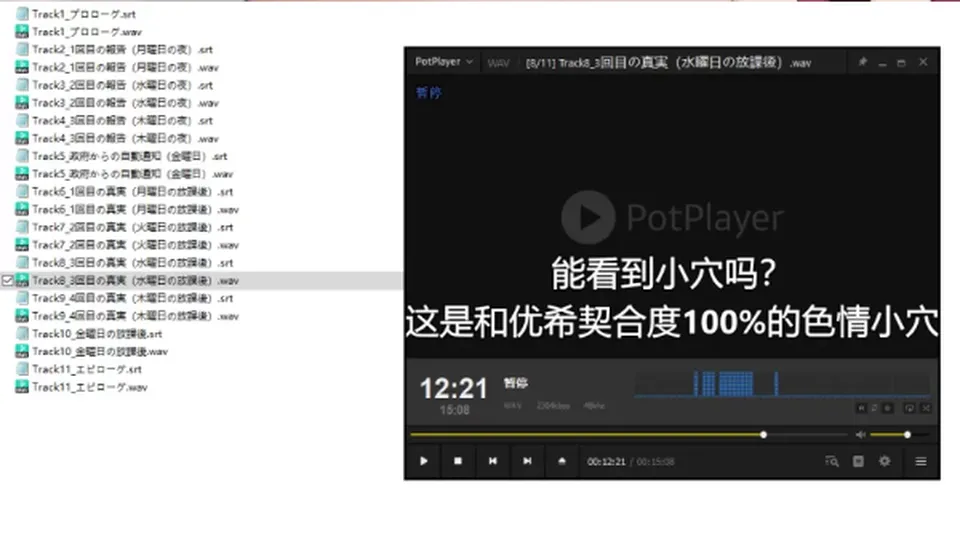Click the WAV format label in the title bar
This screenshot has width=960, height=542.
tap(498, 63)
